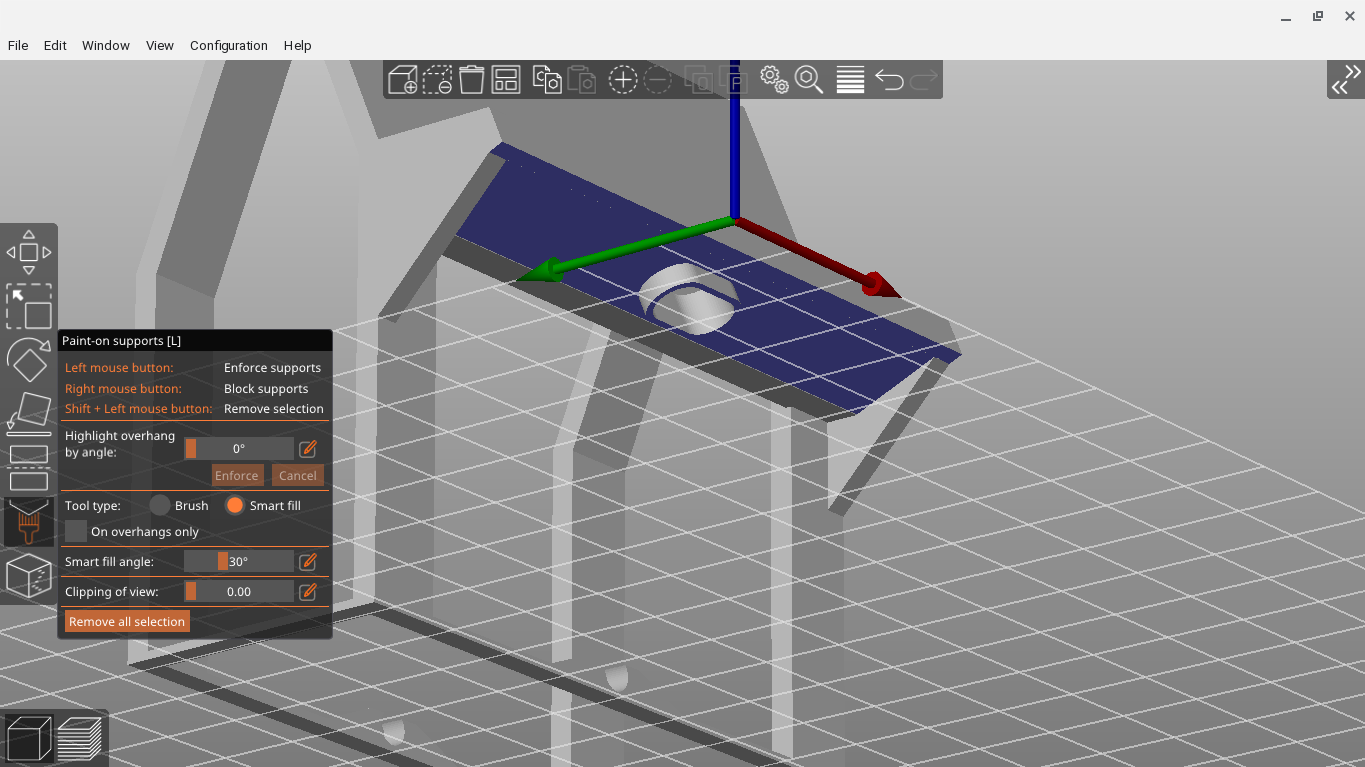1365x767 pixels.
Task: Expand the collapsed sidebar with arrows icon
Action: point(1345,80)
